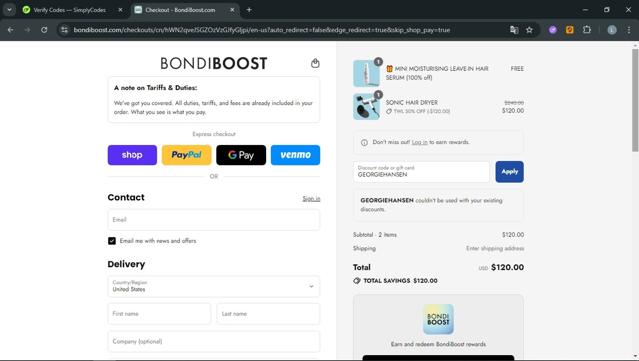Screen dimensions: 639x361
Task: Open the Chrome three-dot menu
Action: click(x=629, y=30)
